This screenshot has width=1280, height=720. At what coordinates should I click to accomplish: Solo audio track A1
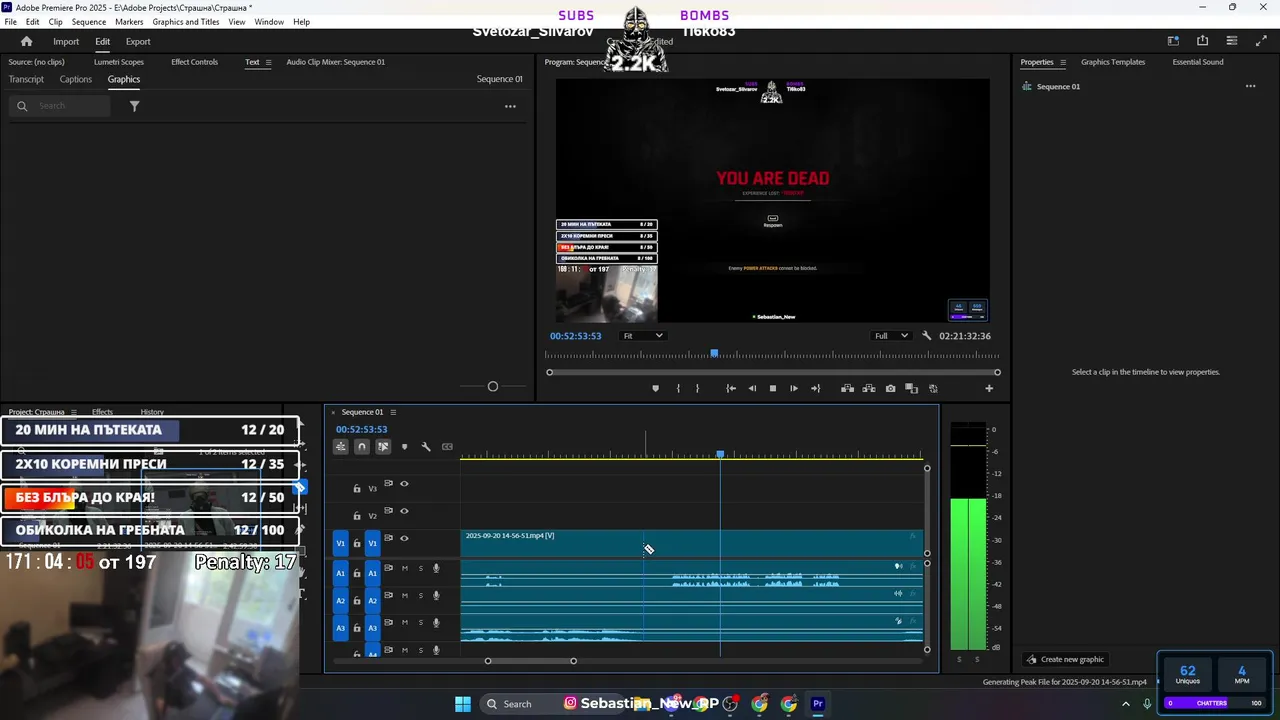[420, 568]
